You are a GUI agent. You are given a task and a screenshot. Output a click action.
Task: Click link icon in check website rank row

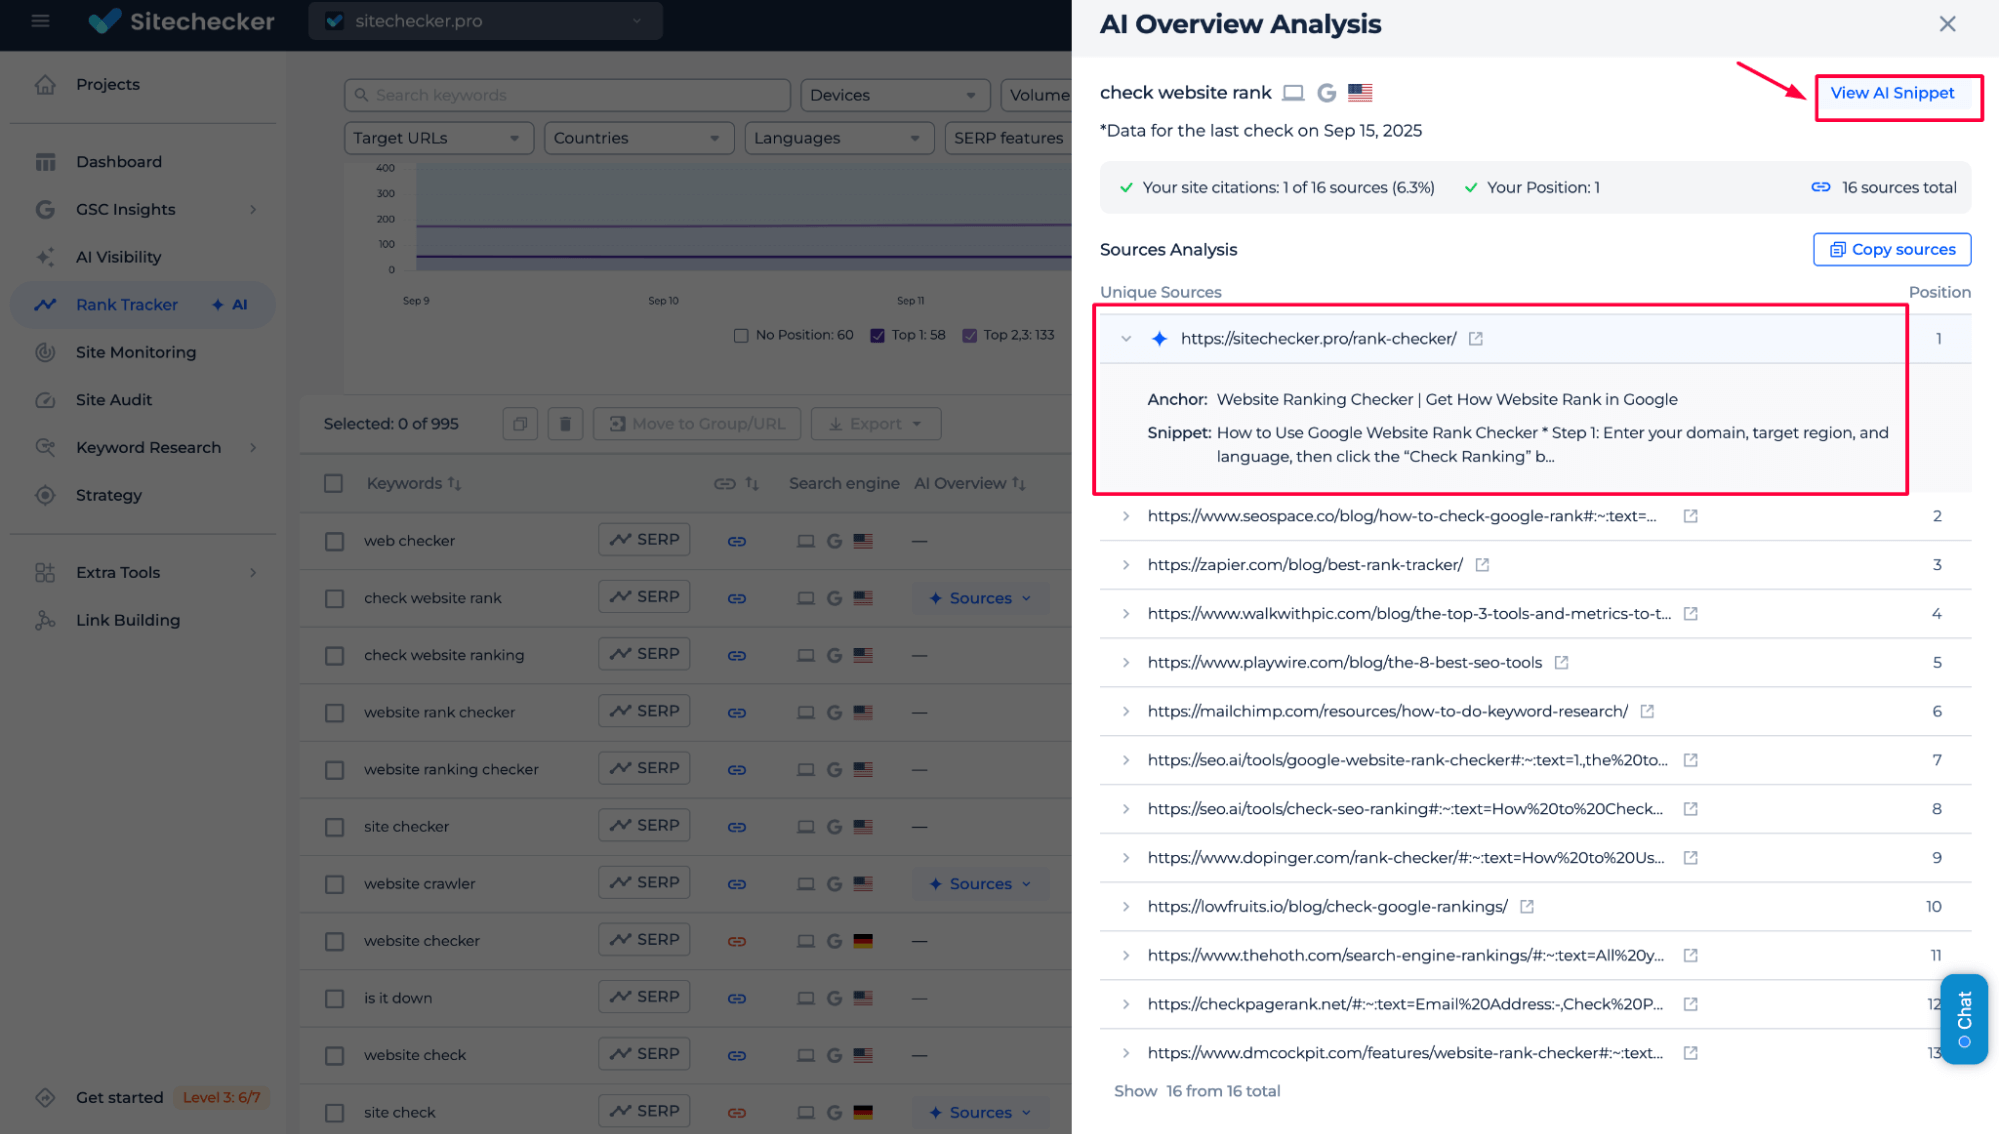point(737,598)
